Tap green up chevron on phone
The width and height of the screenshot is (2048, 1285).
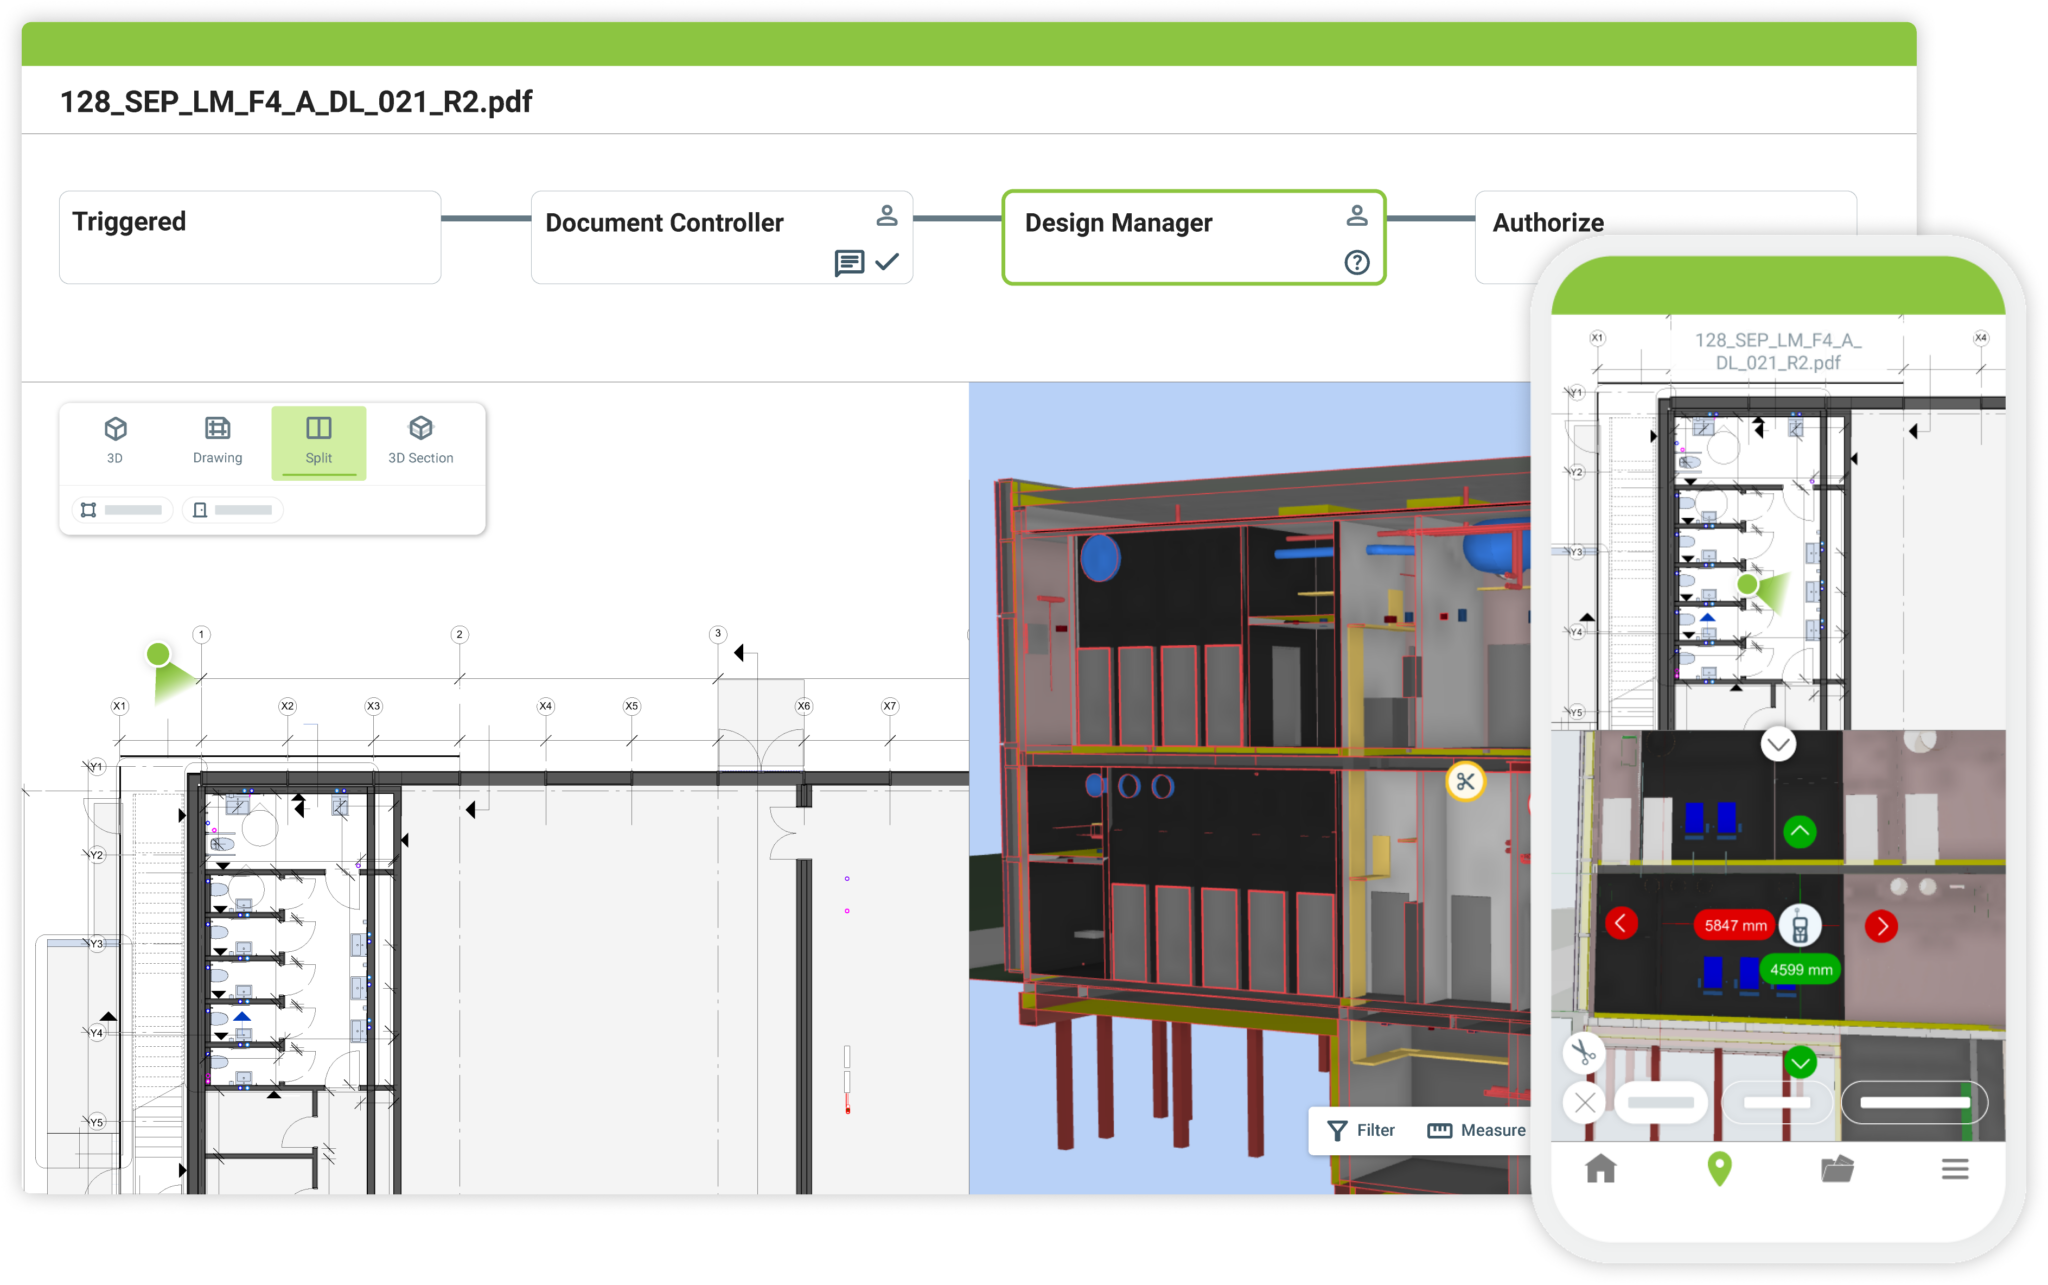pyautogui.click(x=1800, y=831)
